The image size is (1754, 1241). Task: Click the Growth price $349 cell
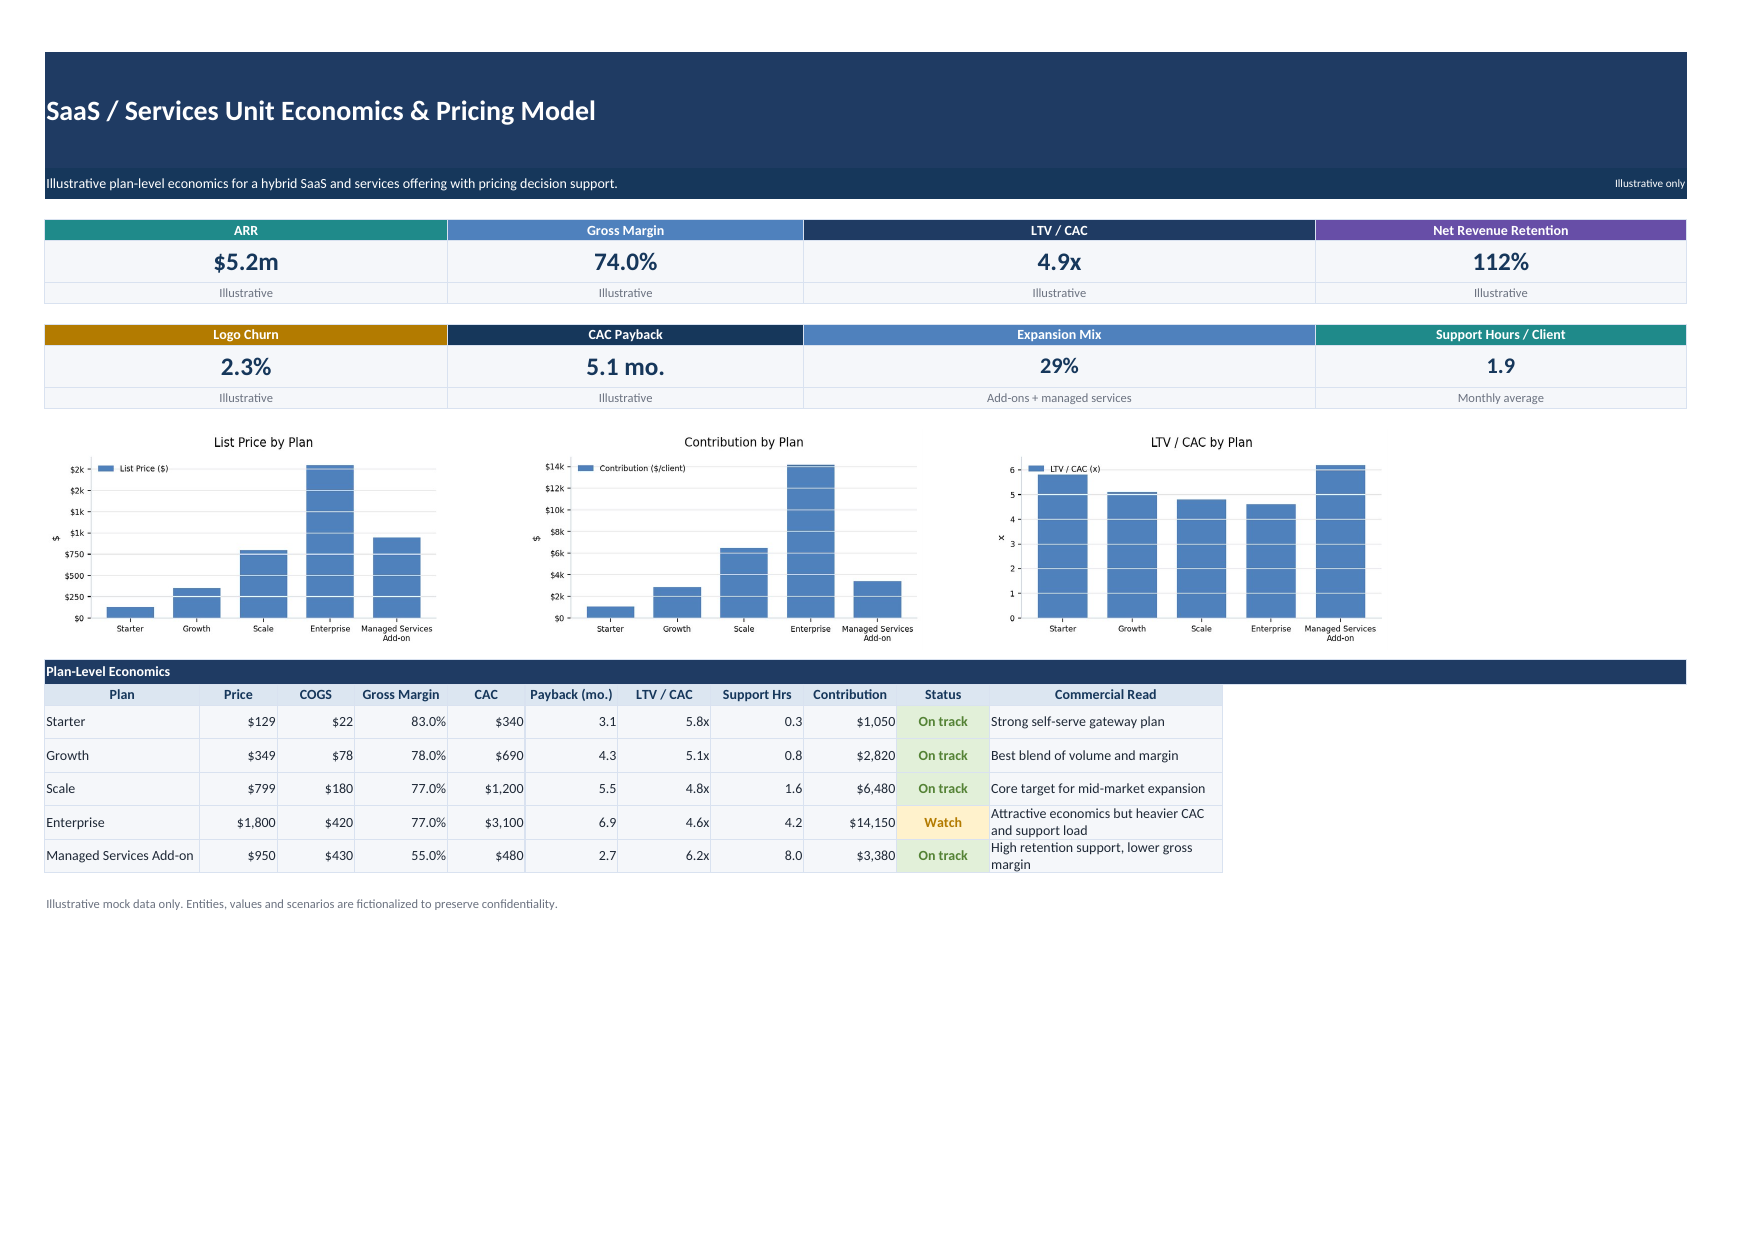(x=238, y=756)
